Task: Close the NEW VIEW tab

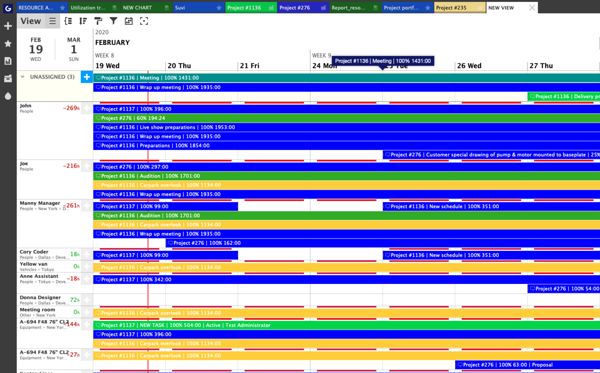Action: 532,8
